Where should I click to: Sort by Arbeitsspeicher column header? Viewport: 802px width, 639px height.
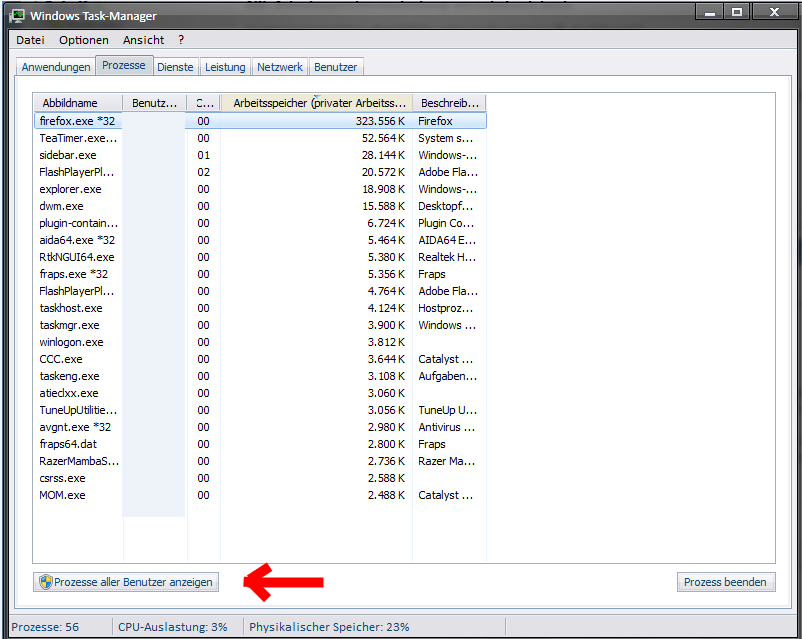317,103
